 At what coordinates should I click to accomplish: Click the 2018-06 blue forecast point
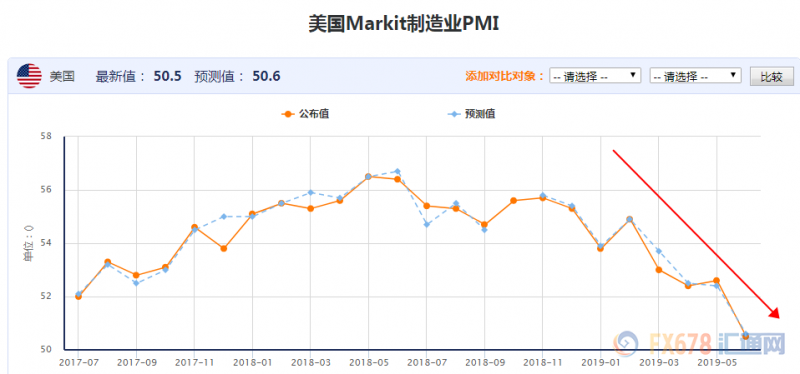coord(397,171)
